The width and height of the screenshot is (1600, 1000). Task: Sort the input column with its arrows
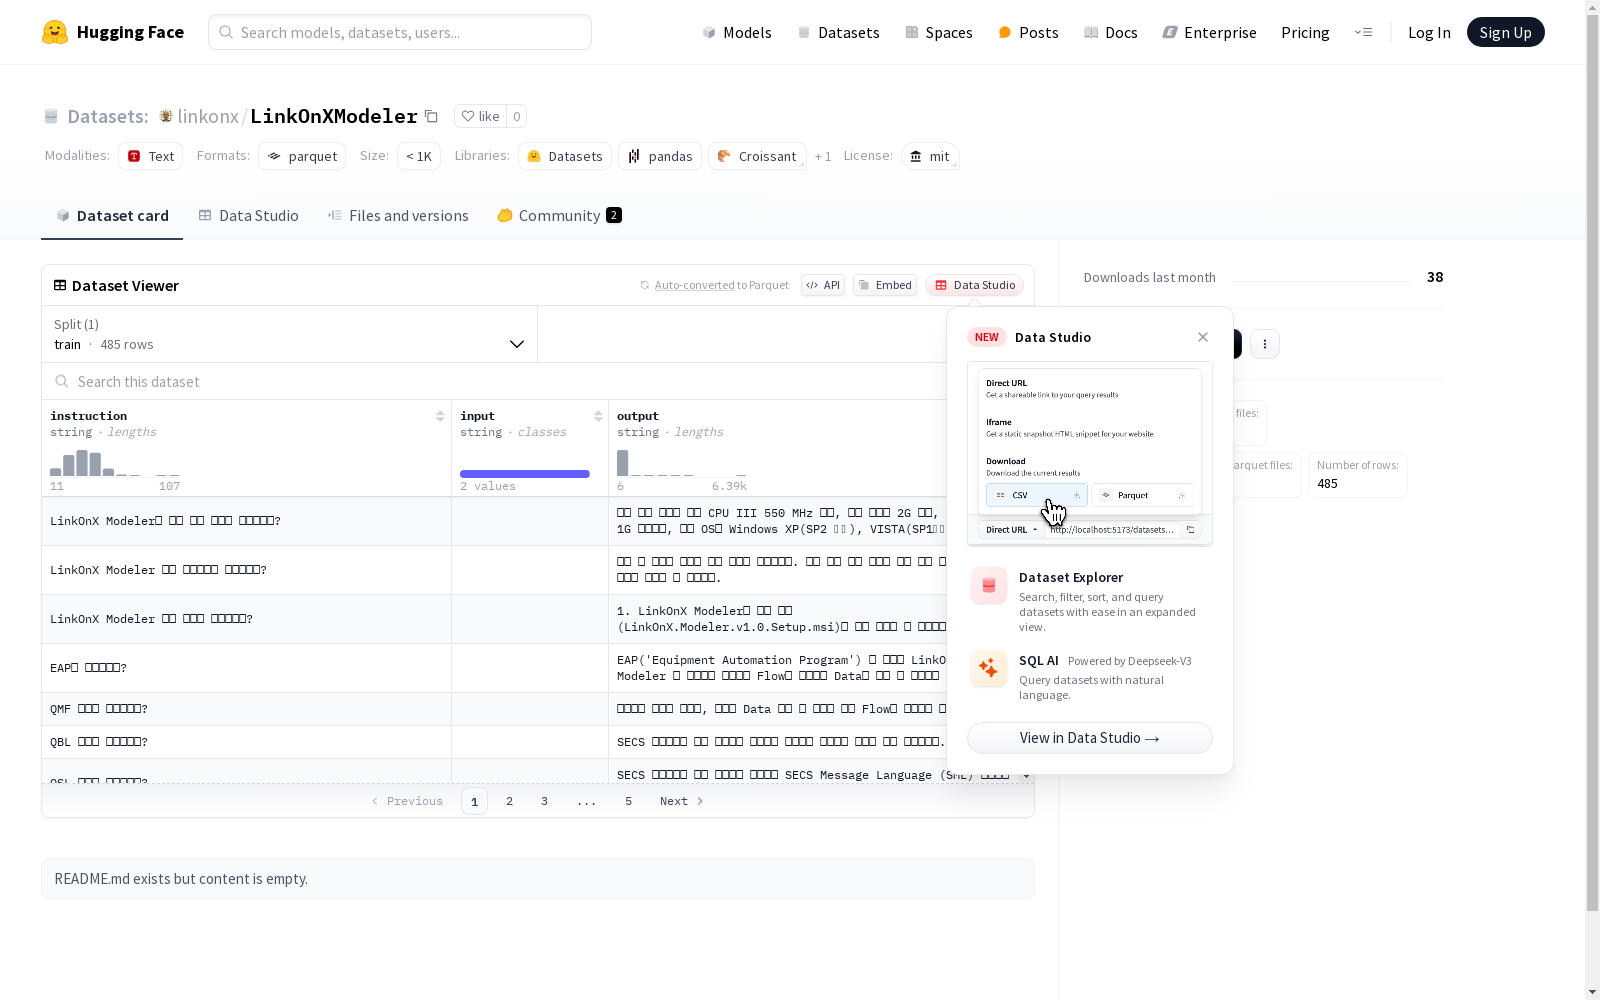click(x=598, y=416)
